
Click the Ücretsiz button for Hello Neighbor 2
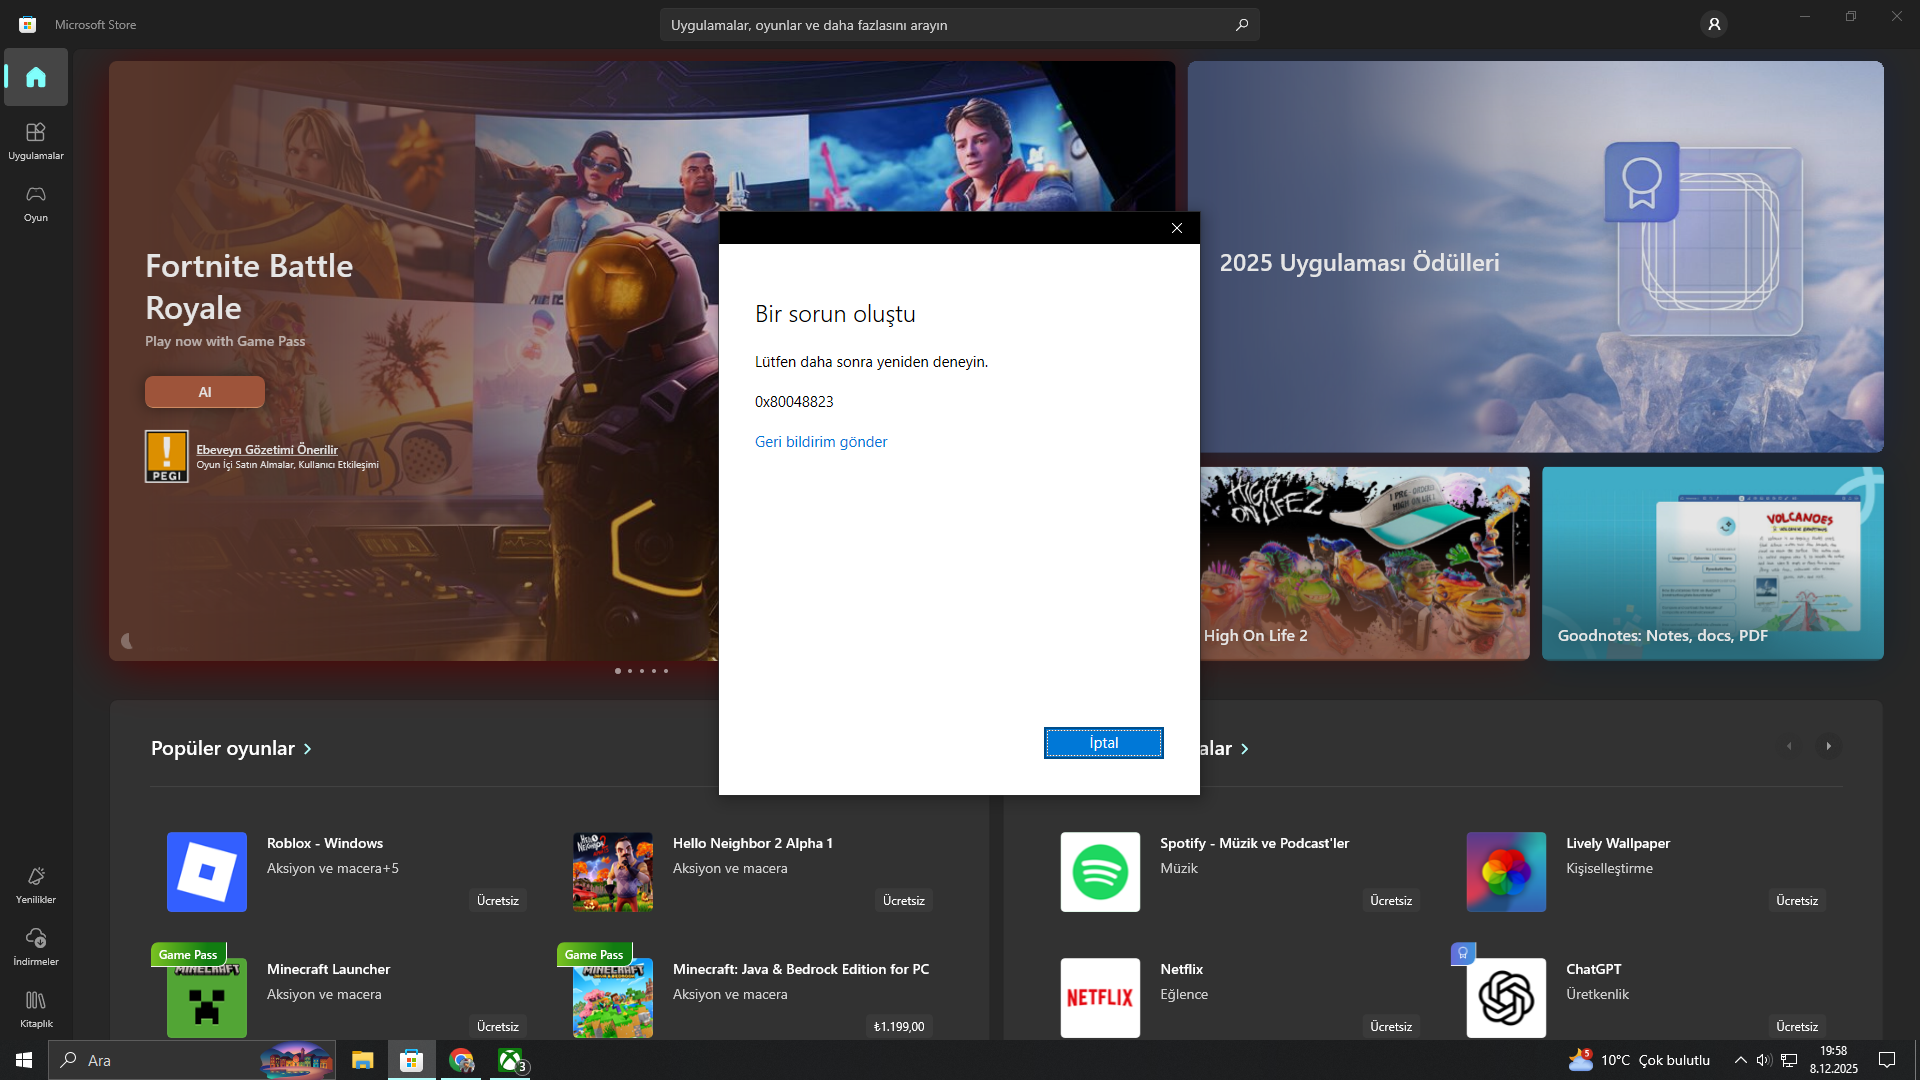(904, 901)
